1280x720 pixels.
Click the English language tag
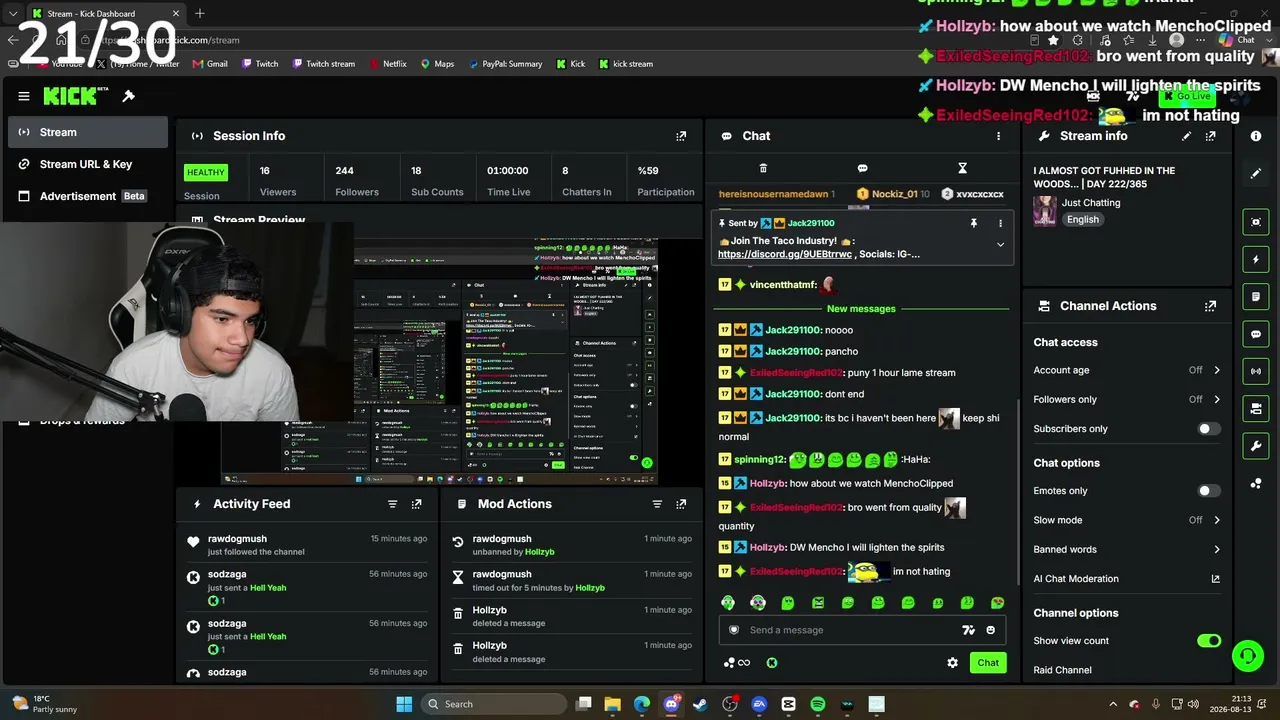click(1083, 219)
